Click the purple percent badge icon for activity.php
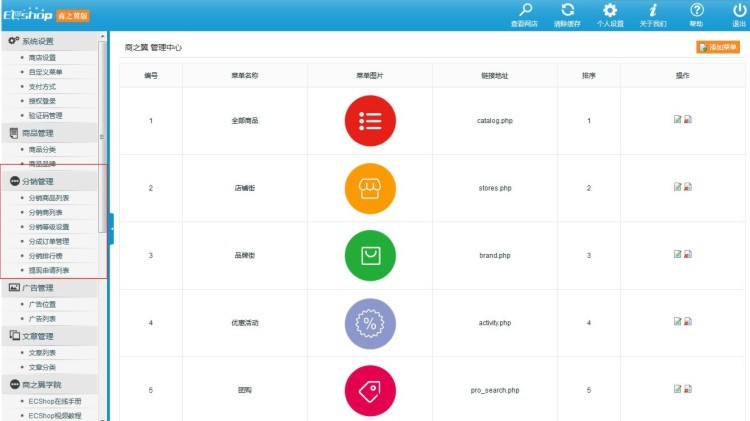 (x=370, y=323)
